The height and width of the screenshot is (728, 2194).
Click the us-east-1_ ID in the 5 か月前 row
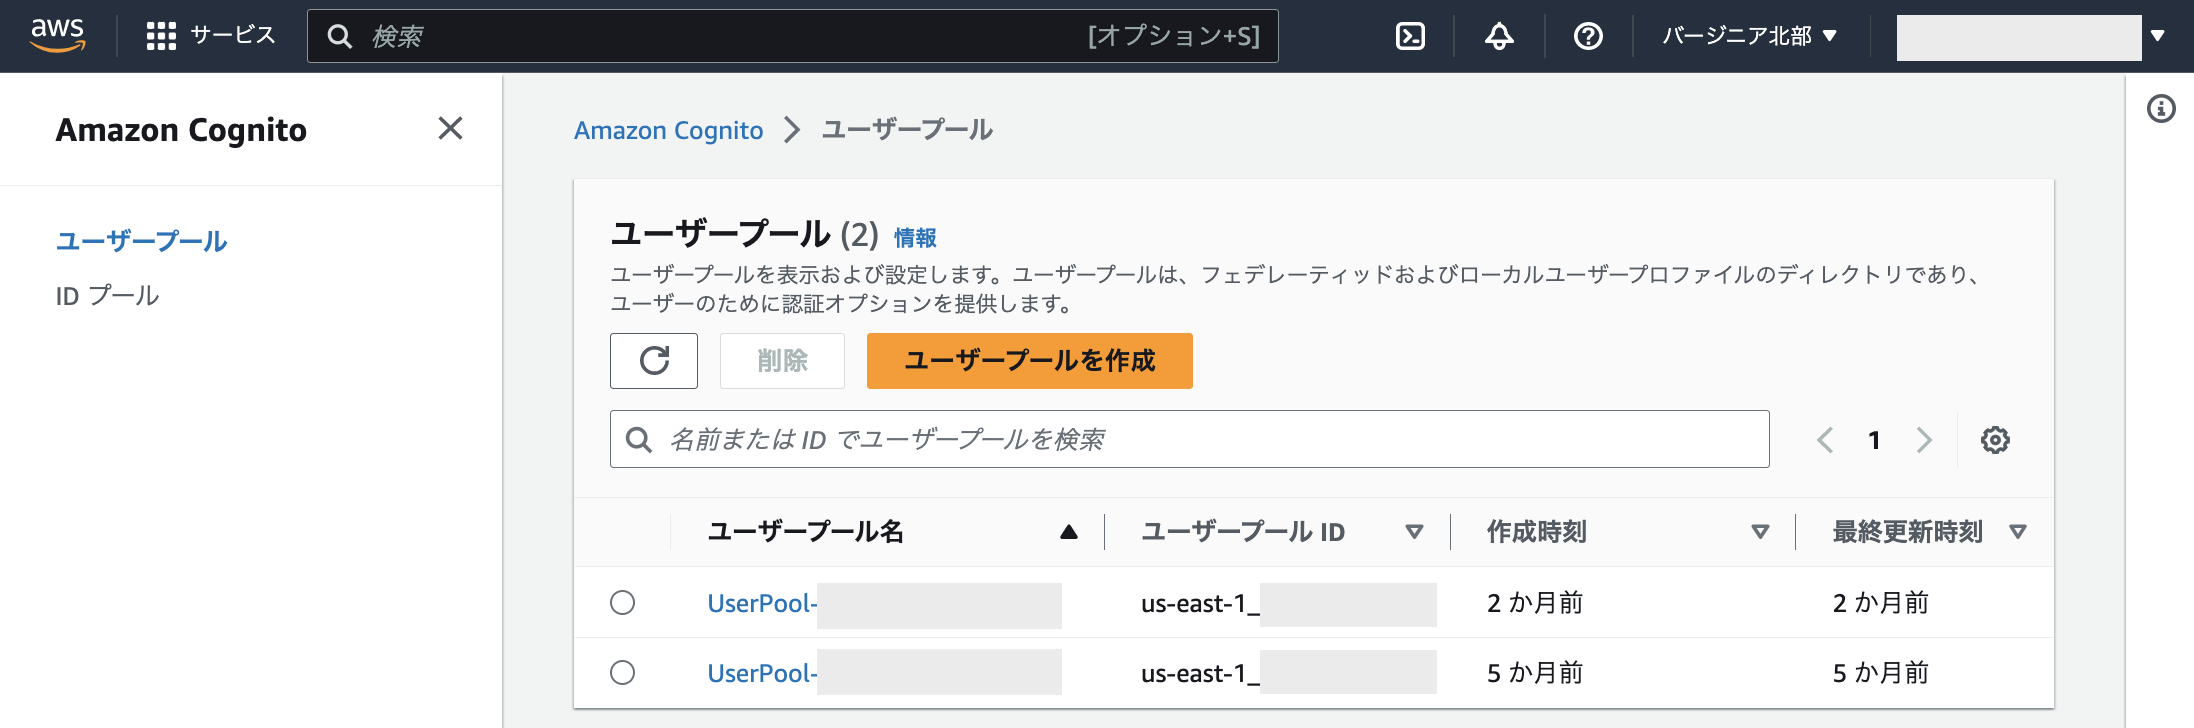coord(1200,673)
